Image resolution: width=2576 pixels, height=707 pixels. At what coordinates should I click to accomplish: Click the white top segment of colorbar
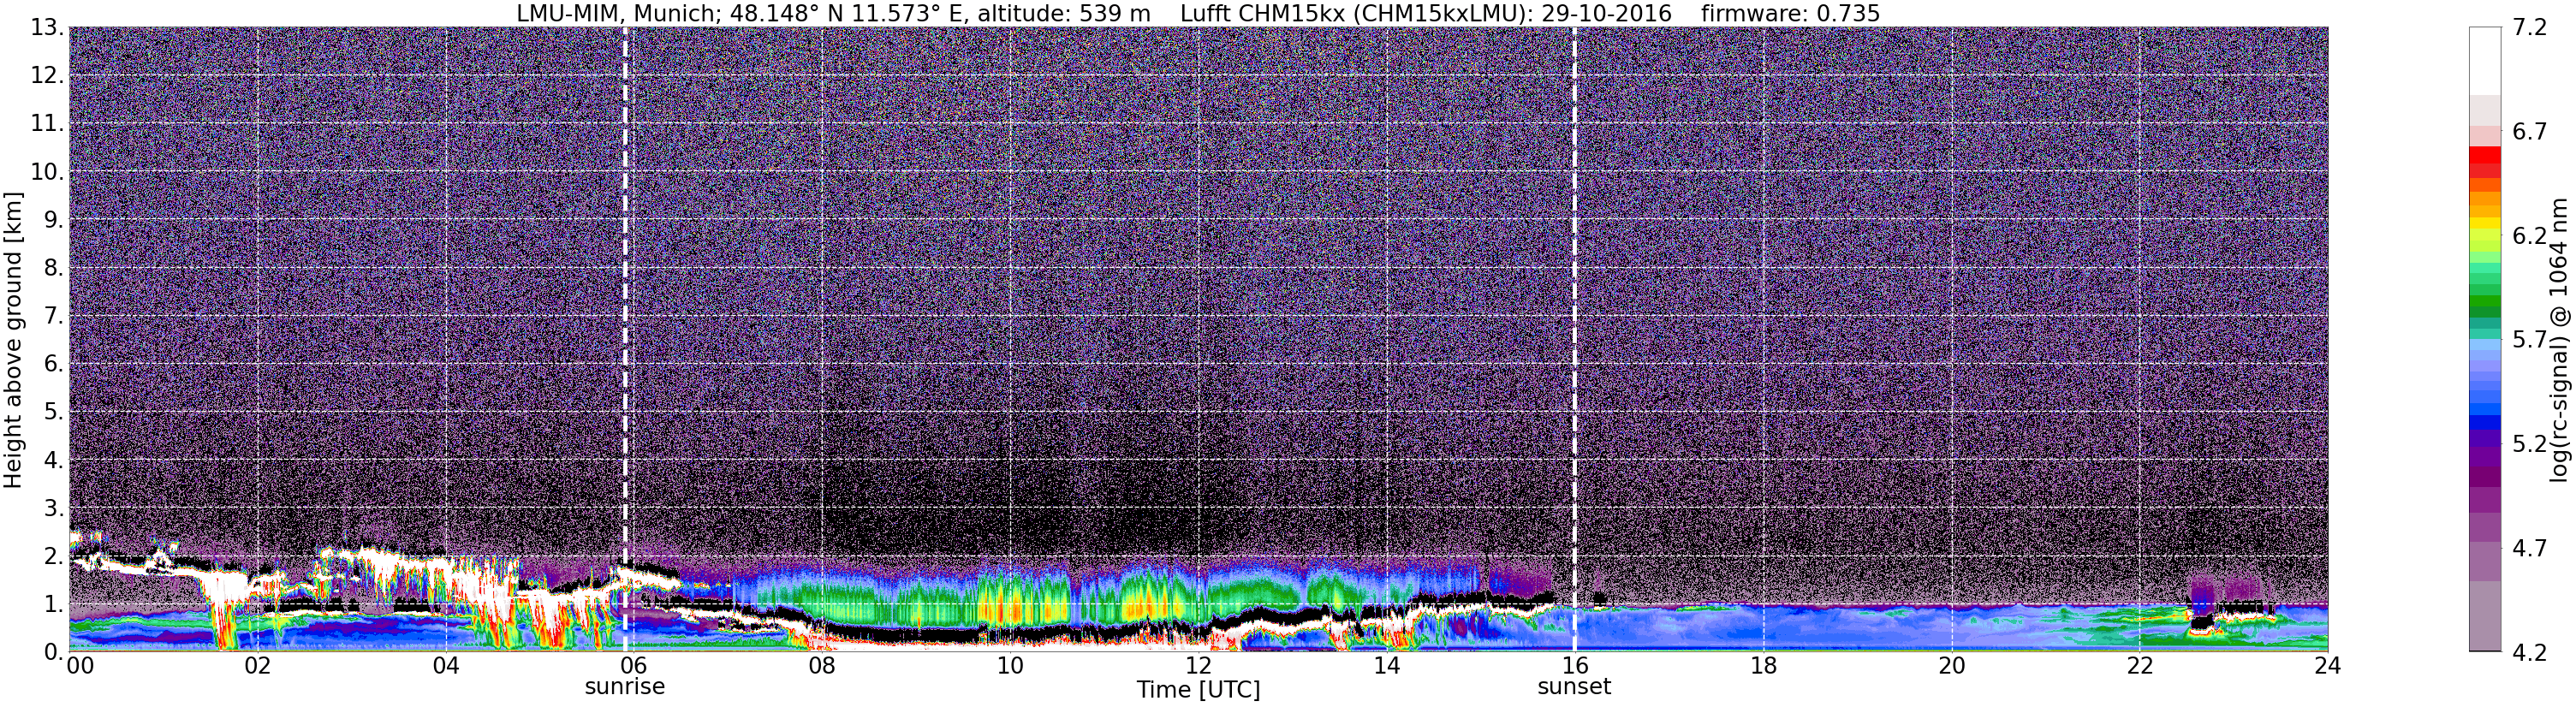(2485, 60)
